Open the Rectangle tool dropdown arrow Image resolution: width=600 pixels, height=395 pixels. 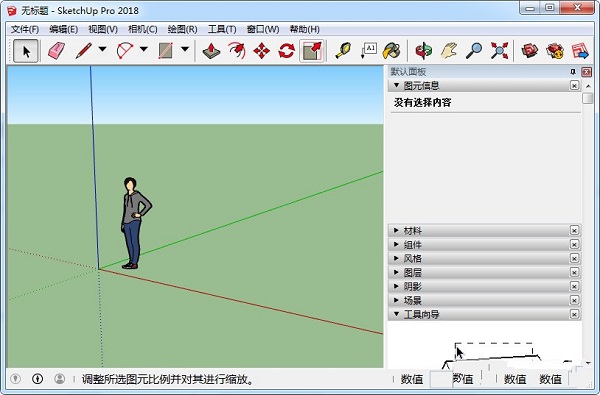click(x=185, y=49)
